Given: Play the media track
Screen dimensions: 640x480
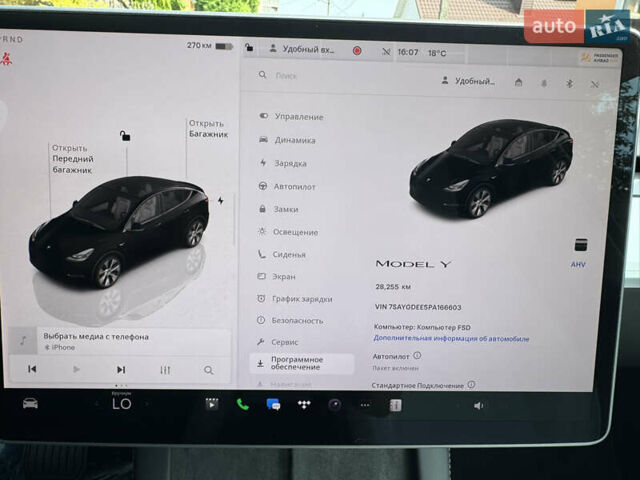Looking at the screenshot, I should coord(76,369).
